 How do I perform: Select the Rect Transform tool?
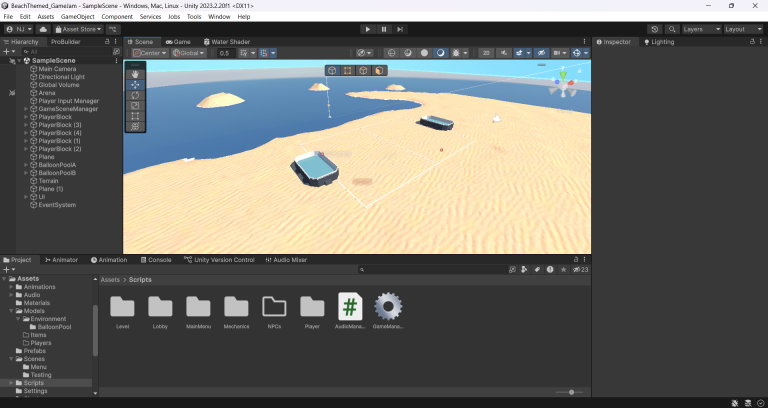pos(135,116)
